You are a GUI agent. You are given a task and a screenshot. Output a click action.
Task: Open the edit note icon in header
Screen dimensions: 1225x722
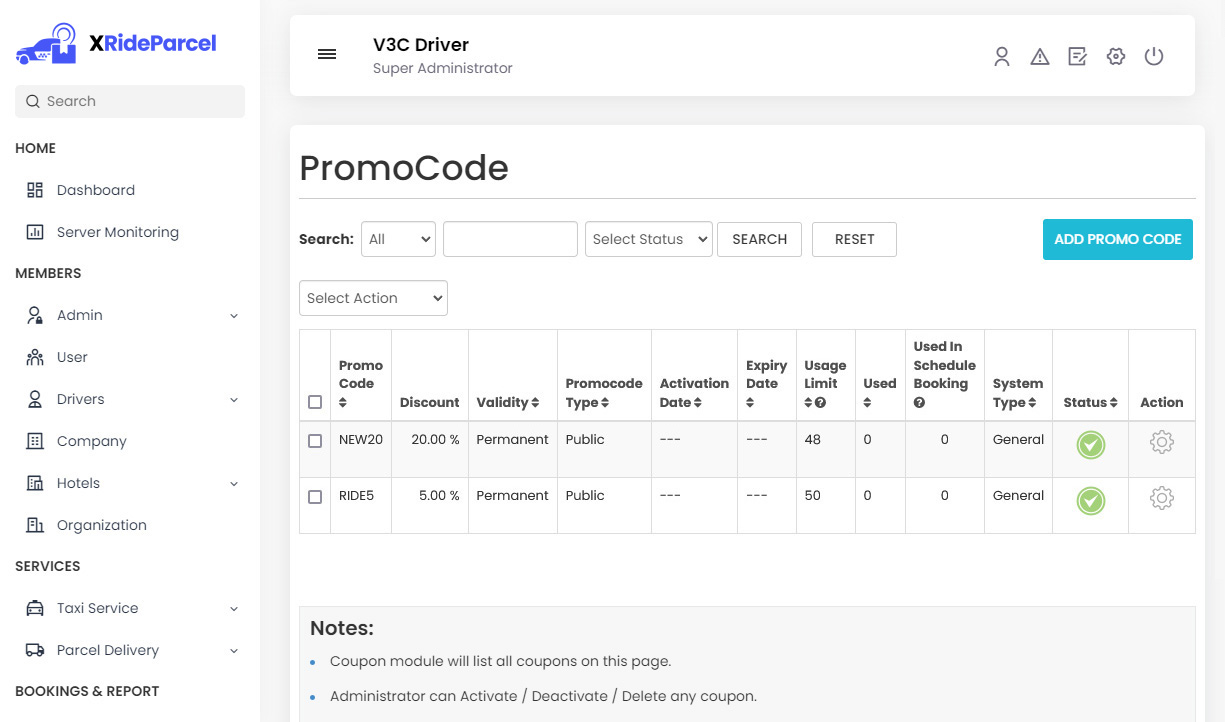point(1077,57)
